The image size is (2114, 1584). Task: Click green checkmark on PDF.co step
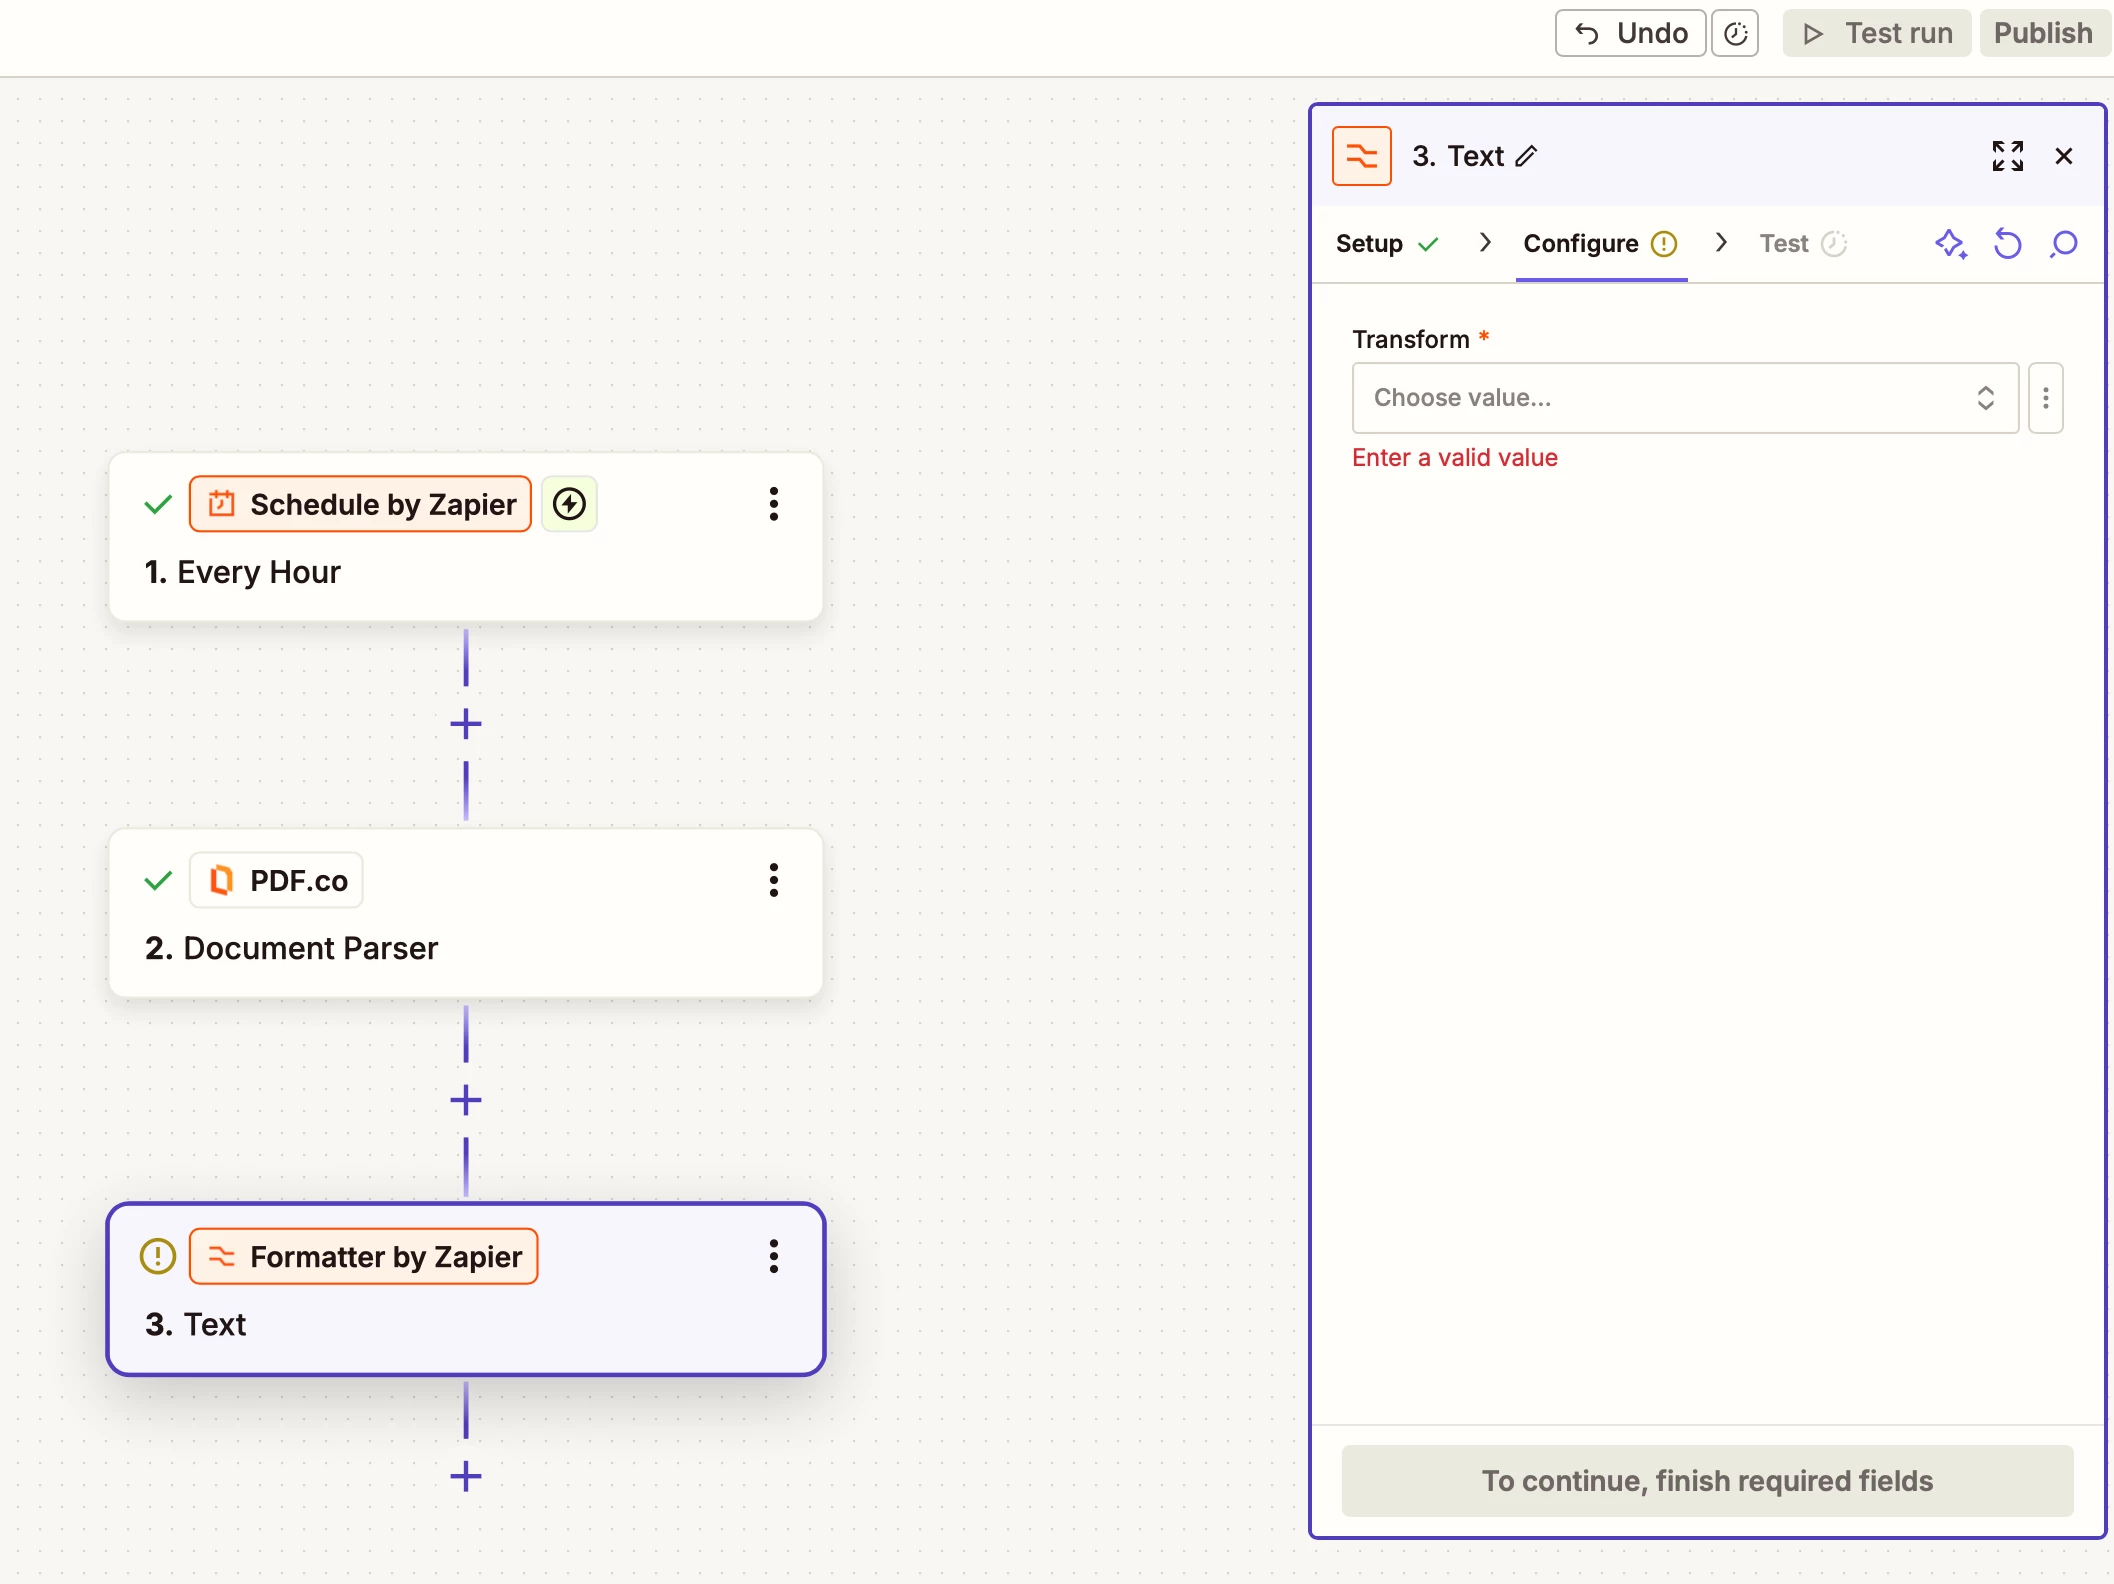[158, 880]
